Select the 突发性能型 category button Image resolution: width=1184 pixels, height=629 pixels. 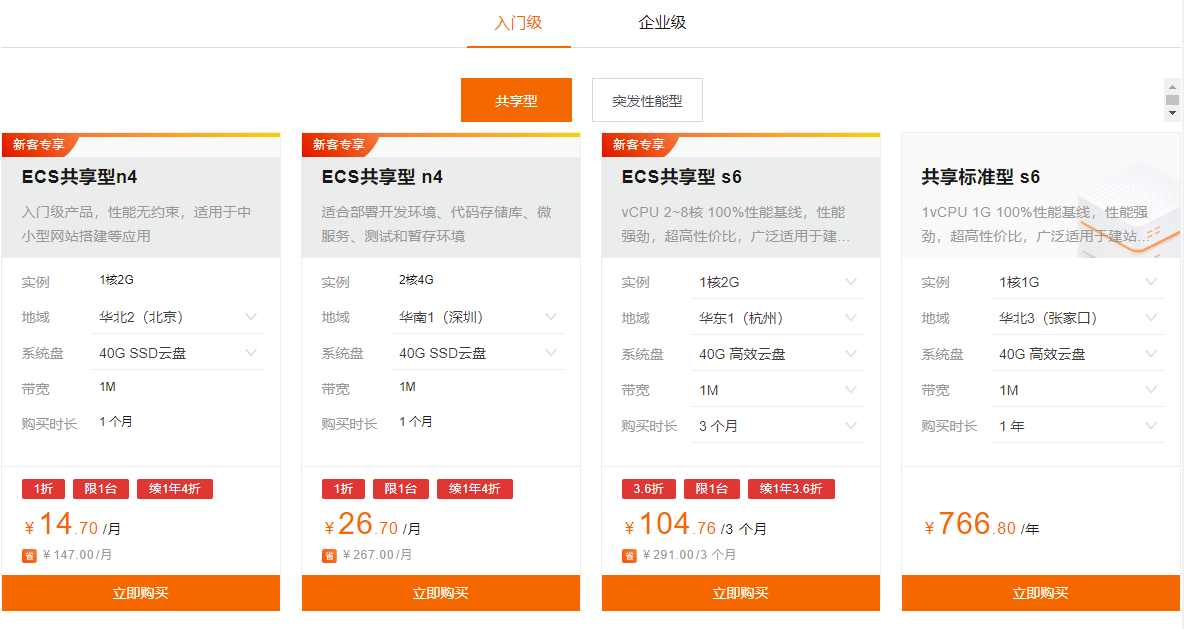tap(647, 100)
